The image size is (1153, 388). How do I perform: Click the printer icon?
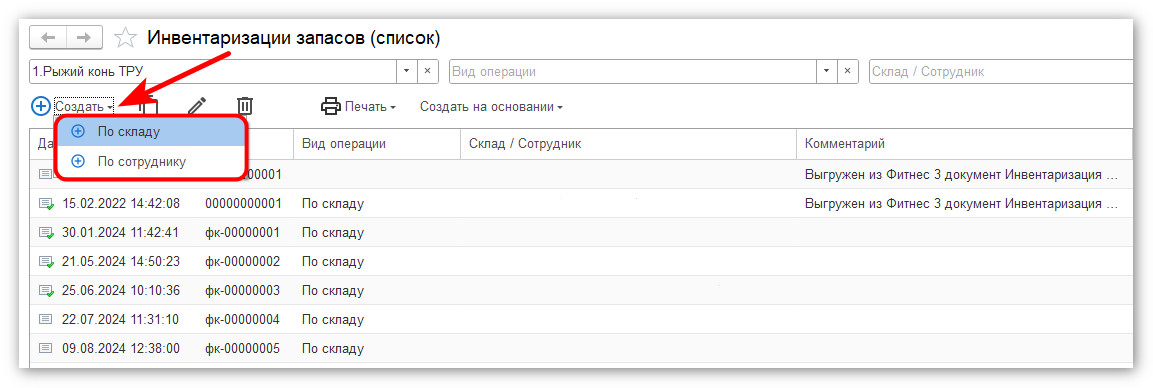click(x=331, y=107)
